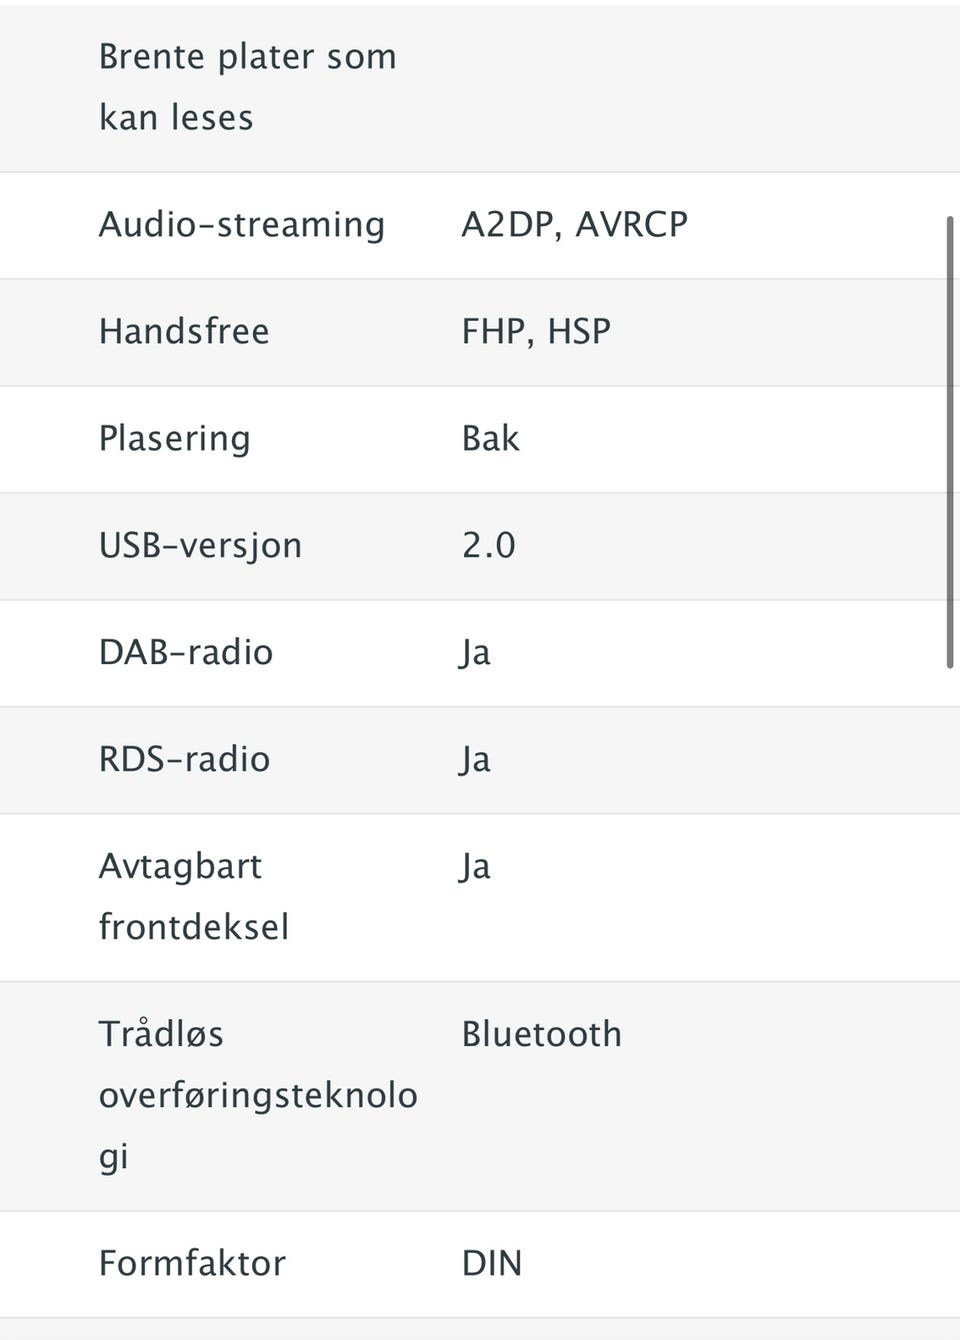
Task: Select the "Bak" placement value
Action: click(490, 439)
